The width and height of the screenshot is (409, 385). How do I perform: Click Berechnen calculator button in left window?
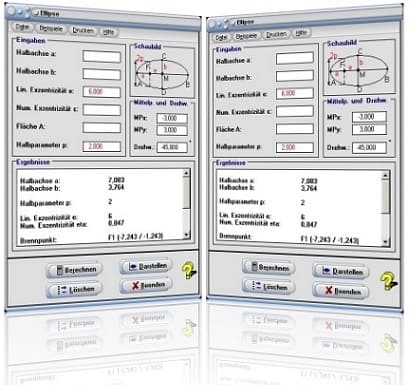[75, 270]
